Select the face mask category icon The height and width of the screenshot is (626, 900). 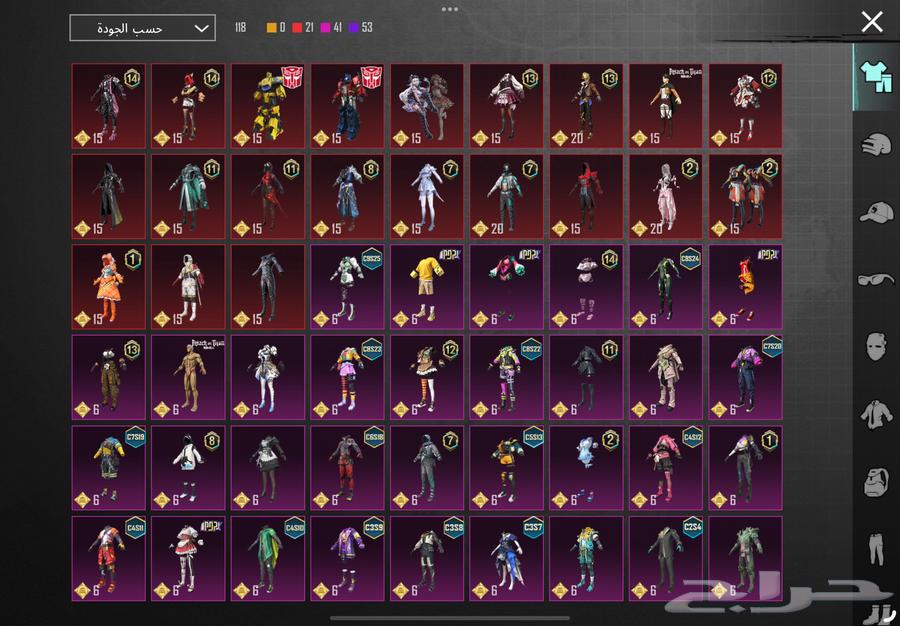click(875, 347)
